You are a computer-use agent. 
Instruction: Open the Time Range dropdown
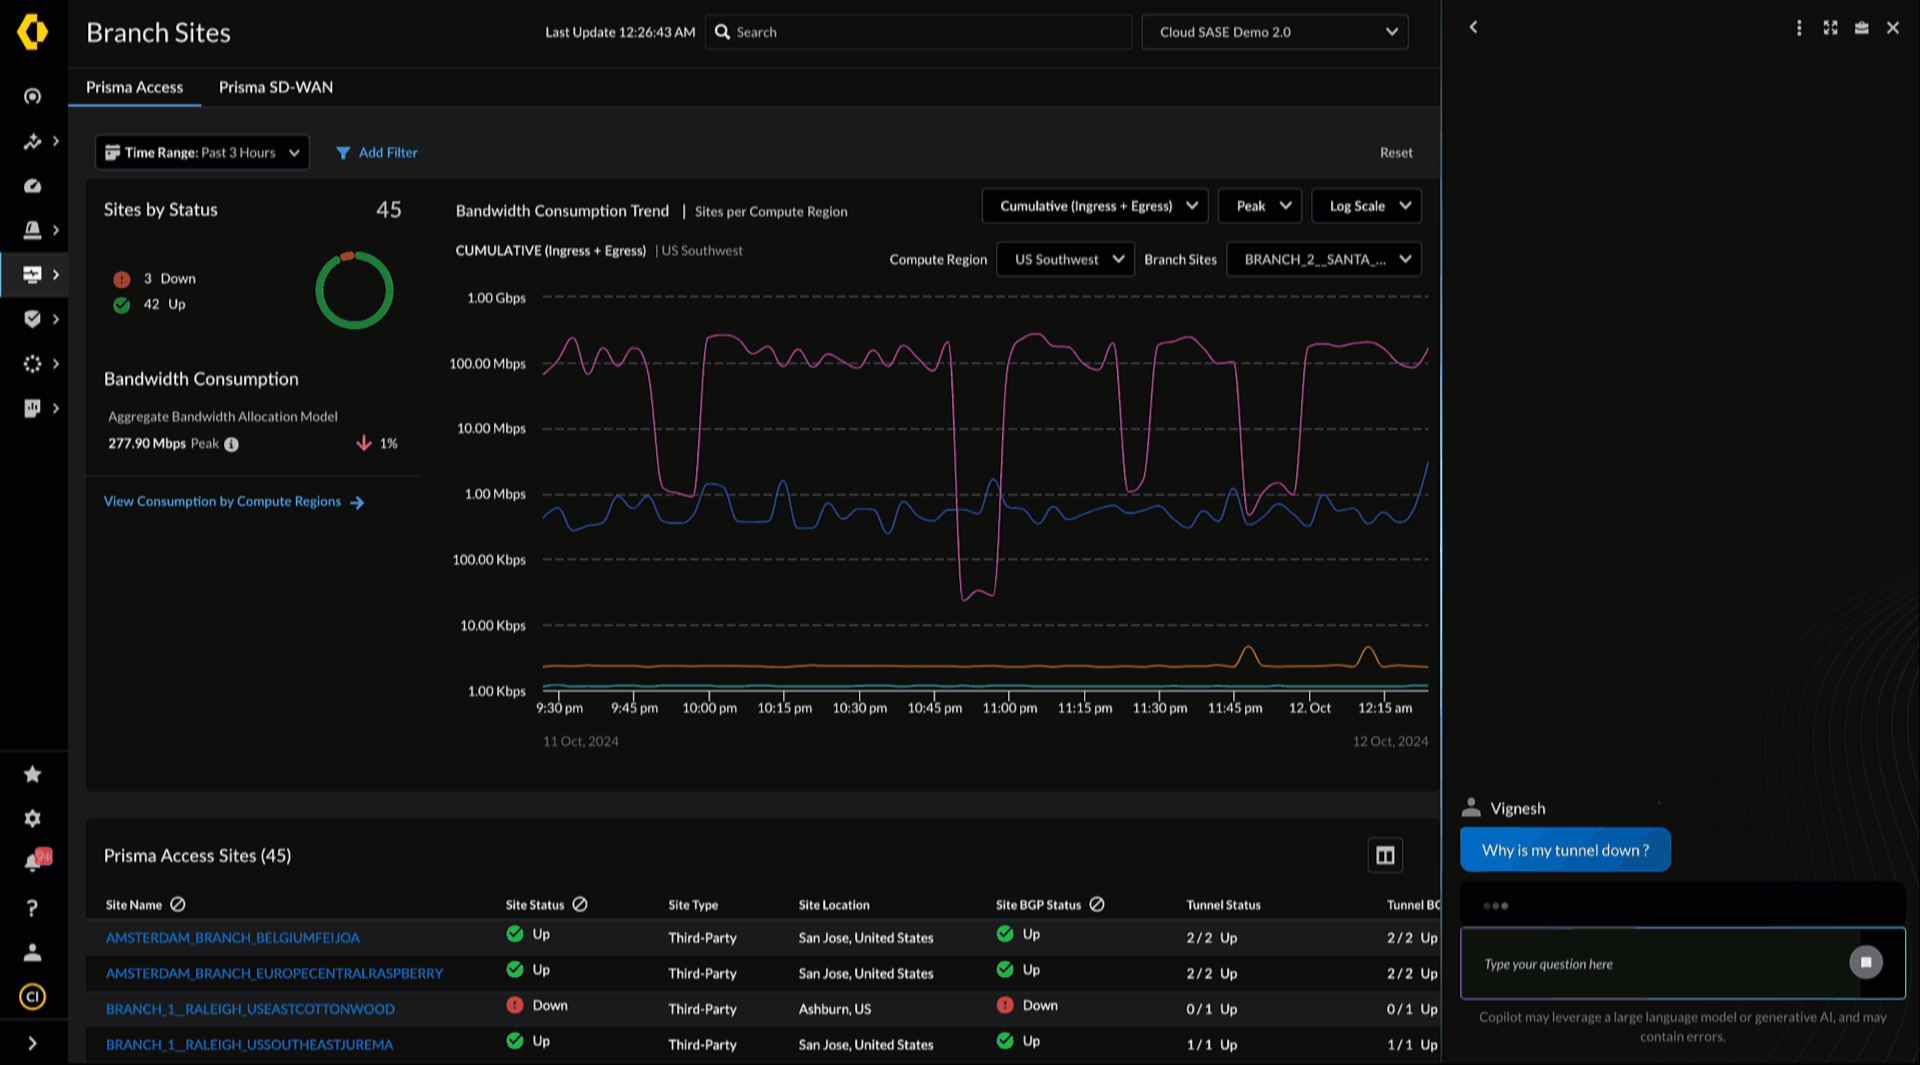[202, 152]
